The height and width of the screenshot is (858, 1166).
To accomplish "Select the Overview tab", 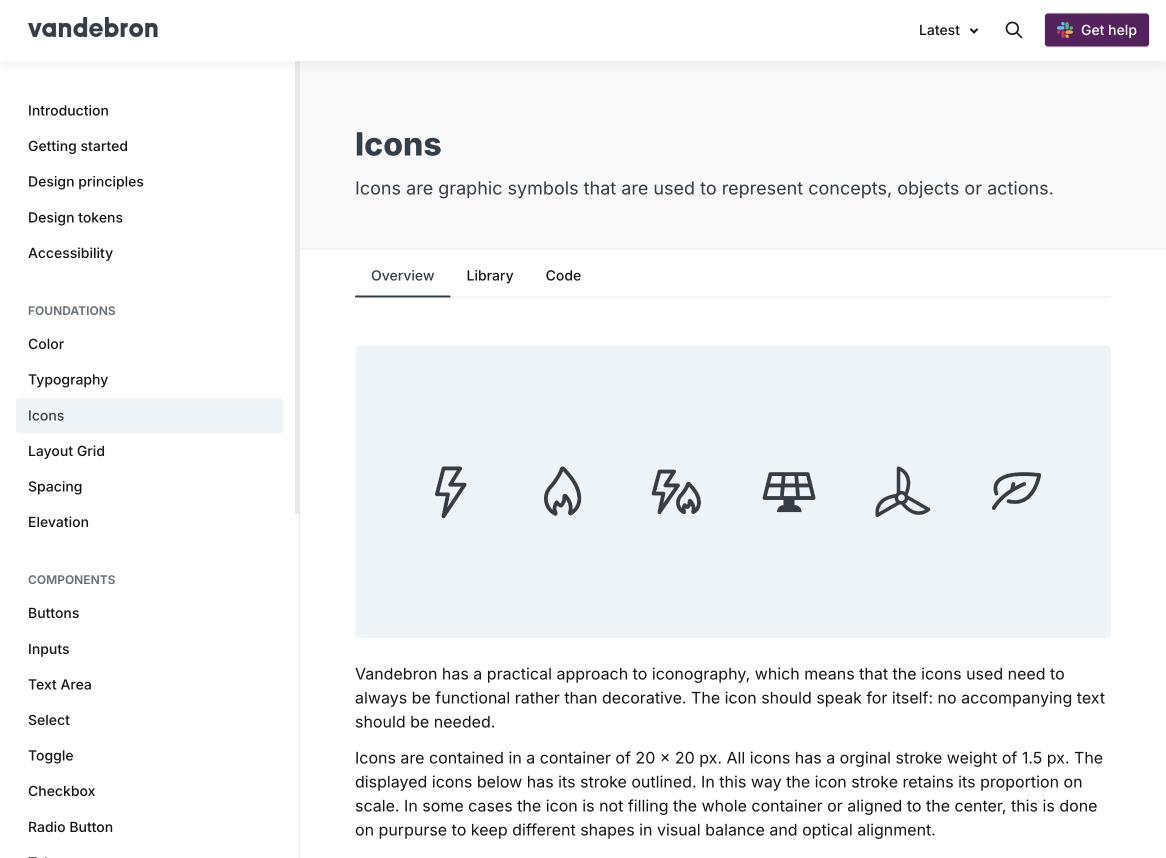I will [402, 276].
